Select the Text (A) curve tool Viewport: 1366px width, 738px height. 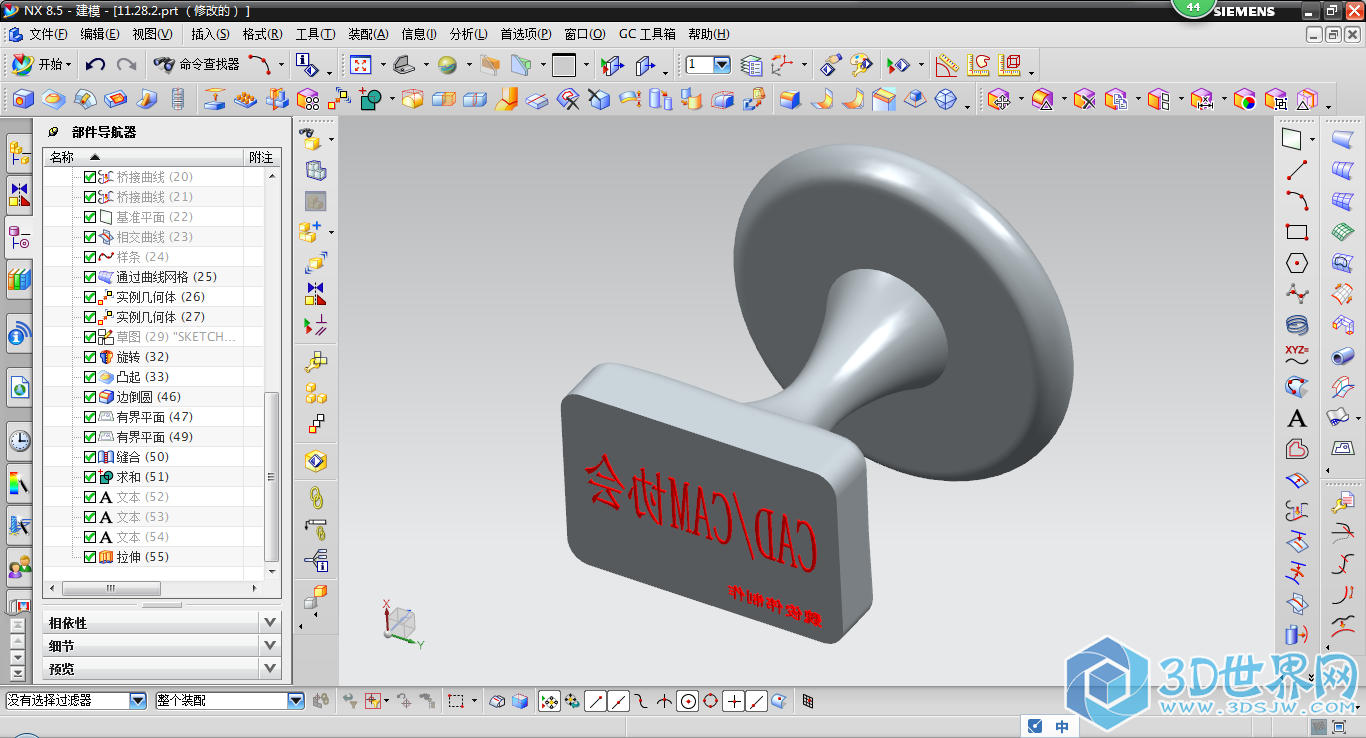coord(1297,418)
